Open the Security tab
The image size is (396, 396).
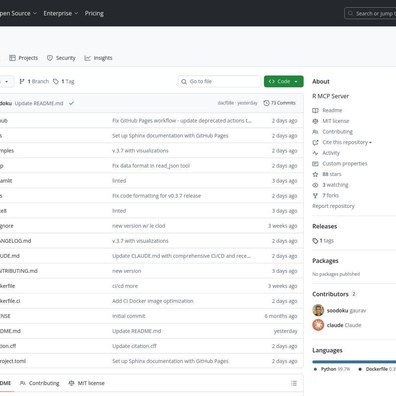[x=61, y=58]
